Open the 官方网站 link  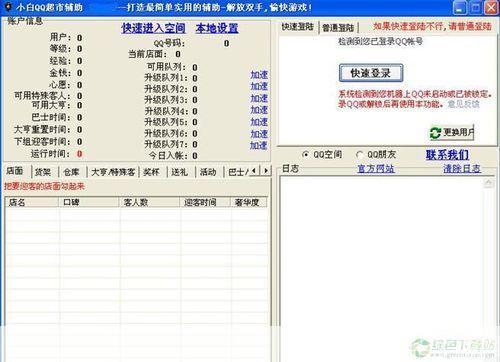coord(376,169)
